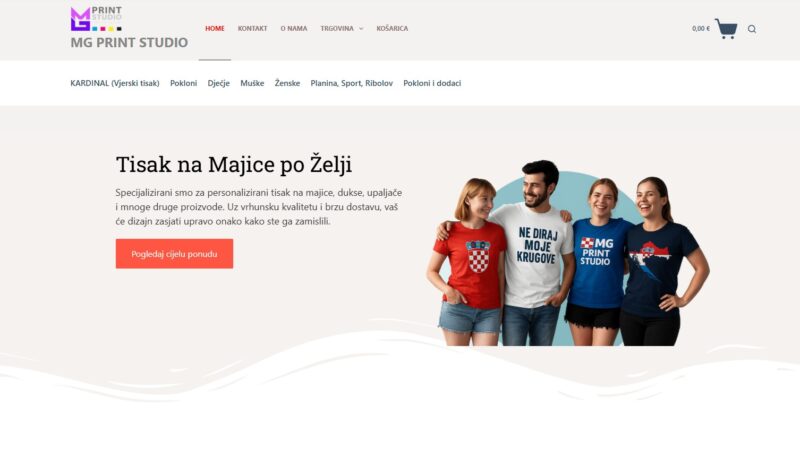
Task: Open the shopping cart icon
Action: (x=726, y=29)
